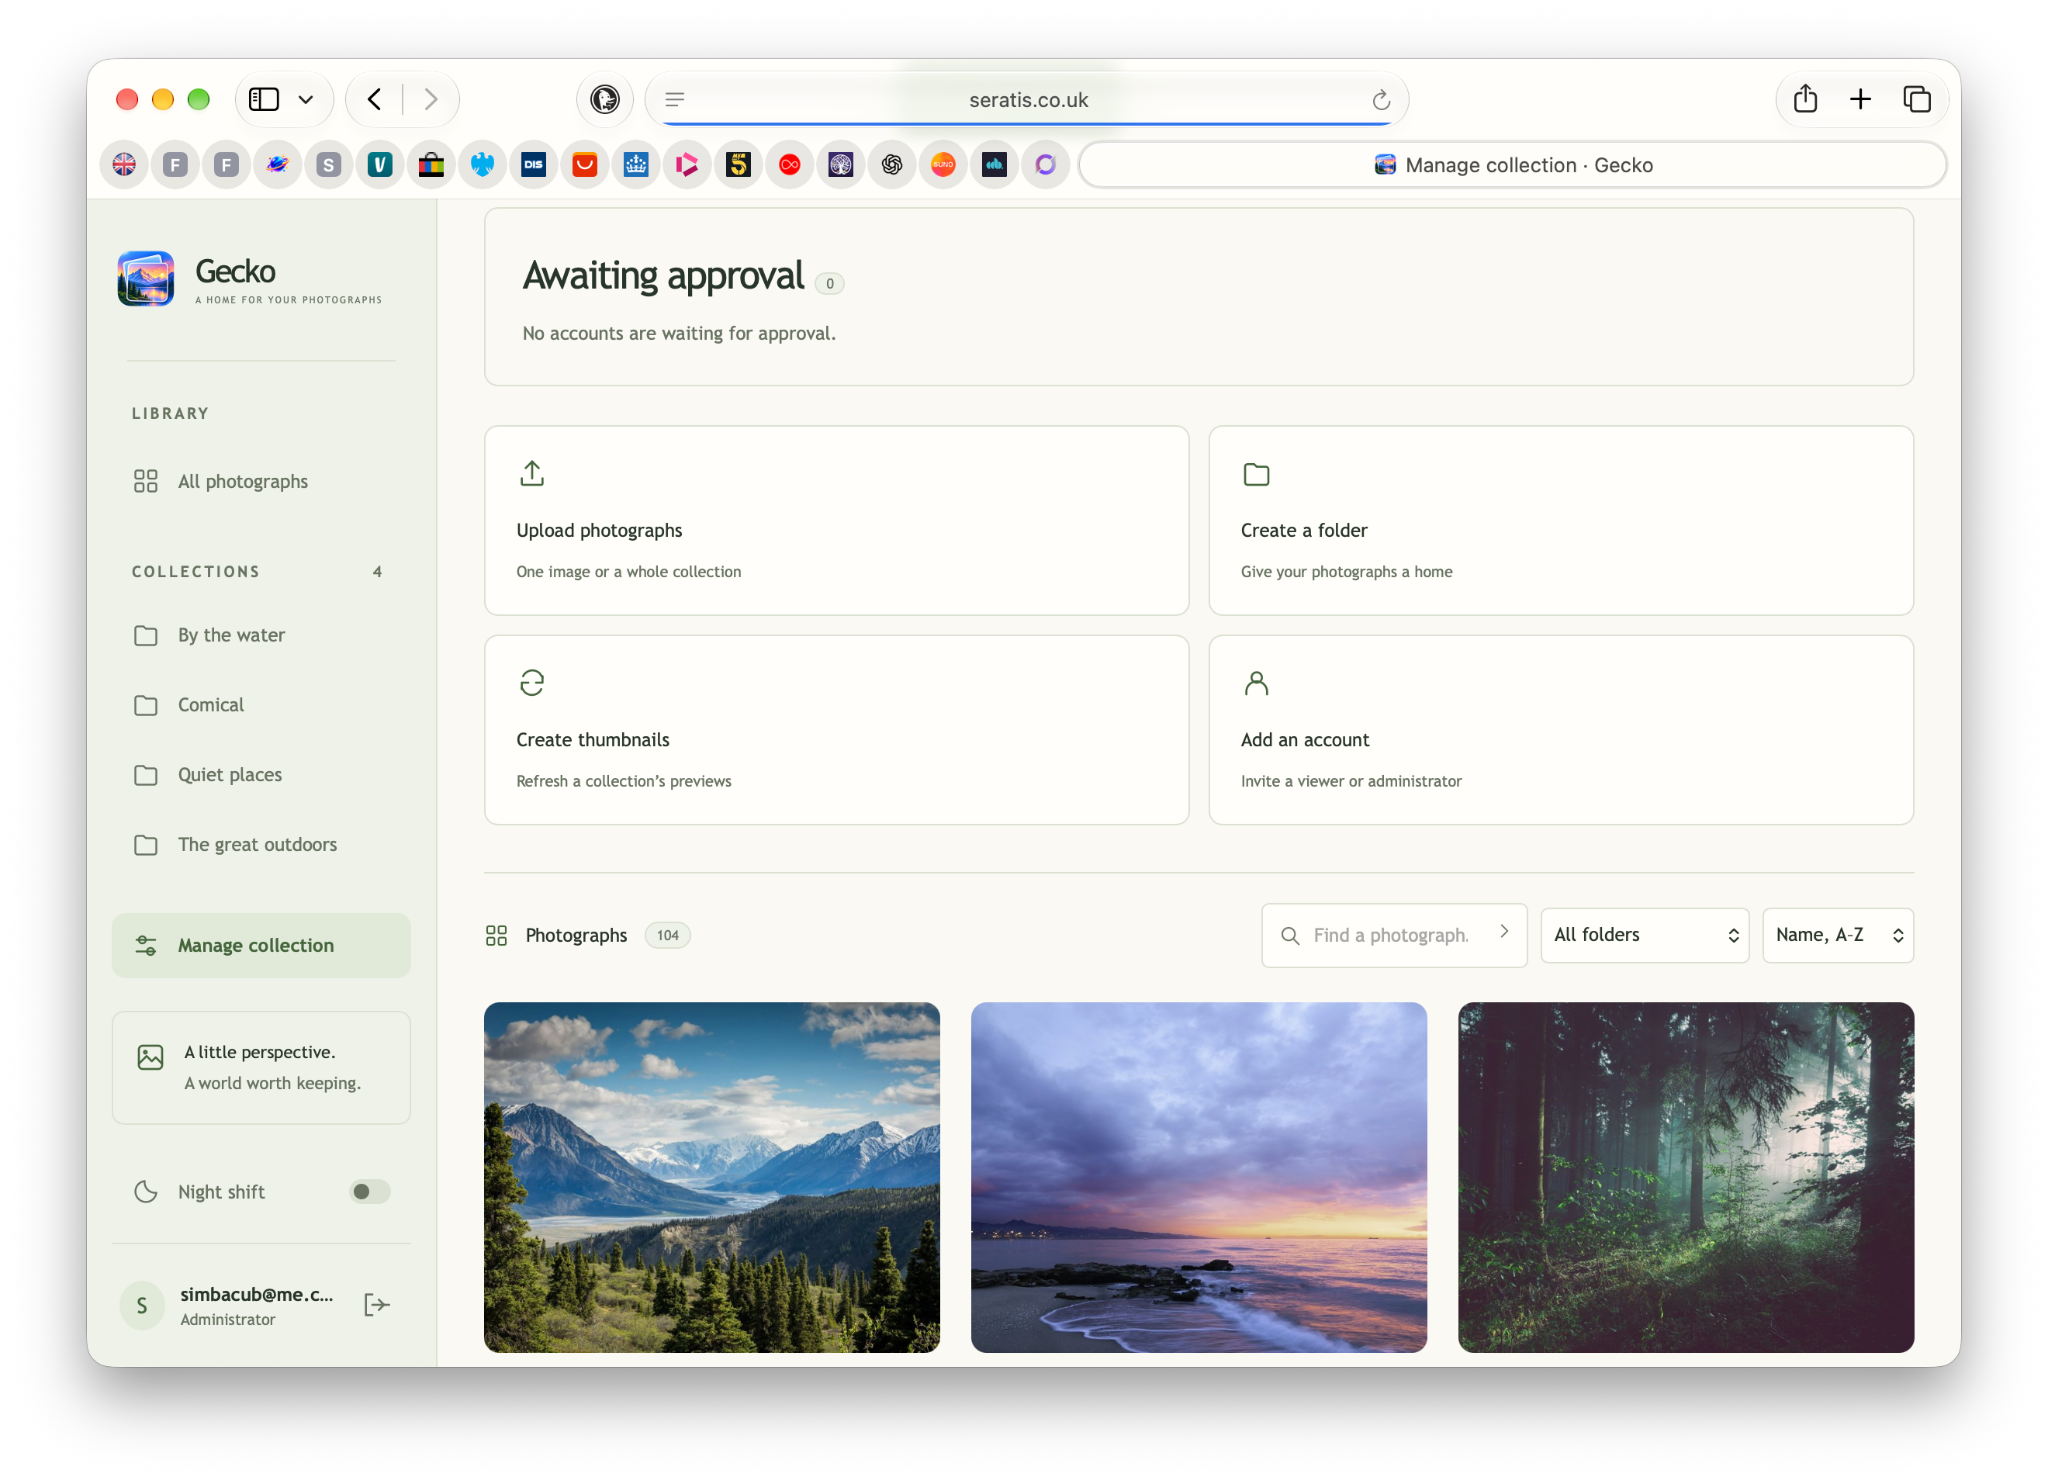Open the mountain valley photograph thumbnail

pyautogui.click(x=712, y=1177)
